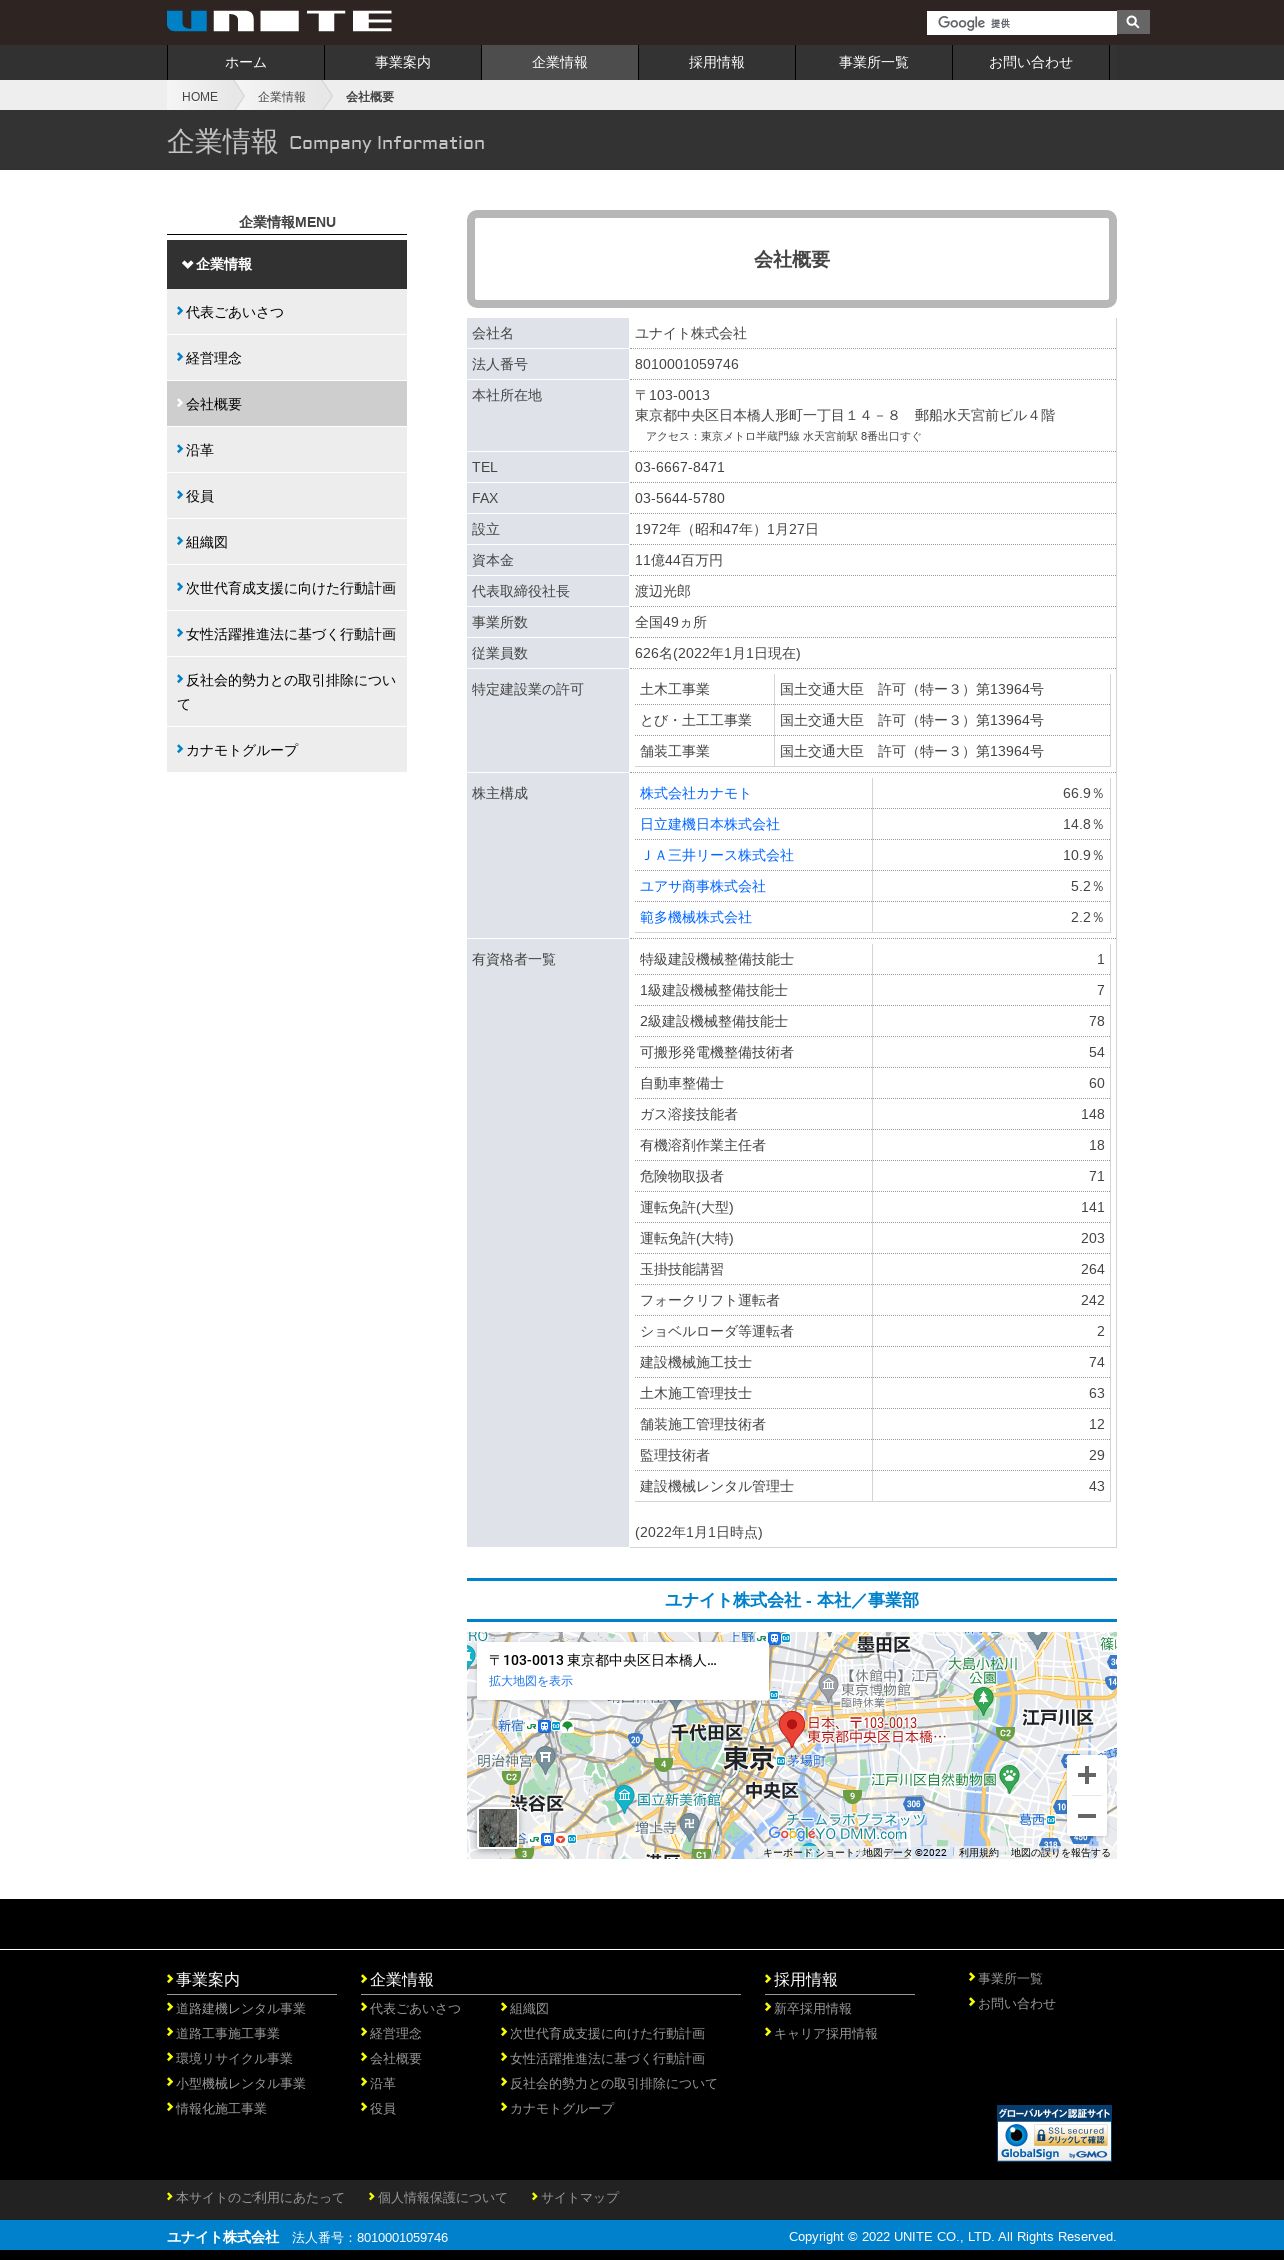Open footer heading 企業情報
1284x2260 pixels.
point(402,1980)
